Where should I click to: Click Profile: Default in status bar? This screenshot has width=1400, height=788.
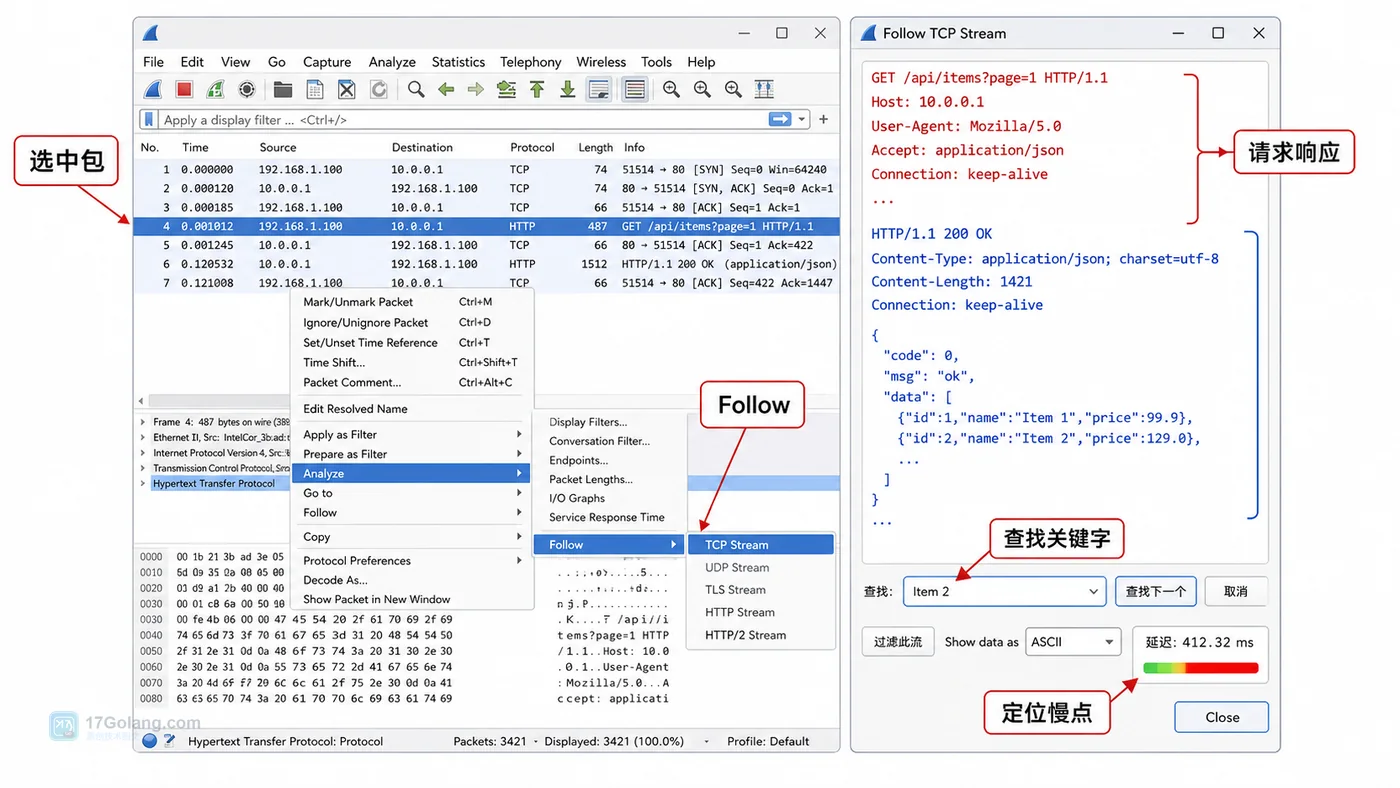point(768,741)
